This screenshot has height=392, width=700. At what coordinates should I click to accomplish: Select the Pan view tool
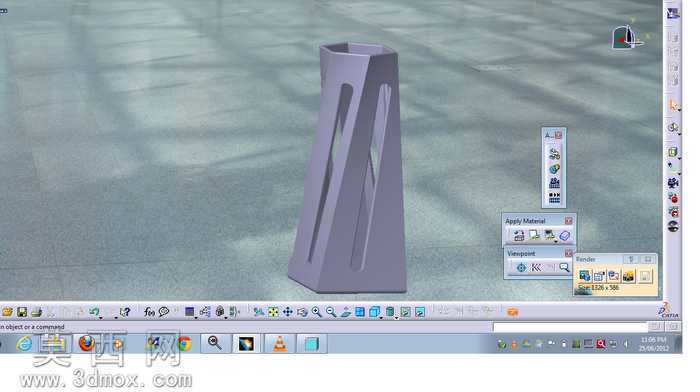click(x=288, y=312)
